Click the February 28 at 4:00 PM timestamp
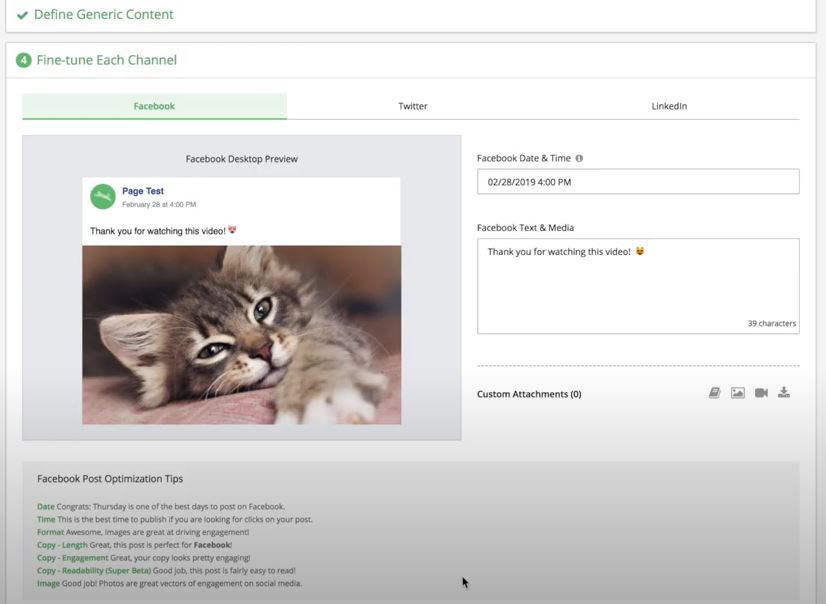 (x=158, y=205)
